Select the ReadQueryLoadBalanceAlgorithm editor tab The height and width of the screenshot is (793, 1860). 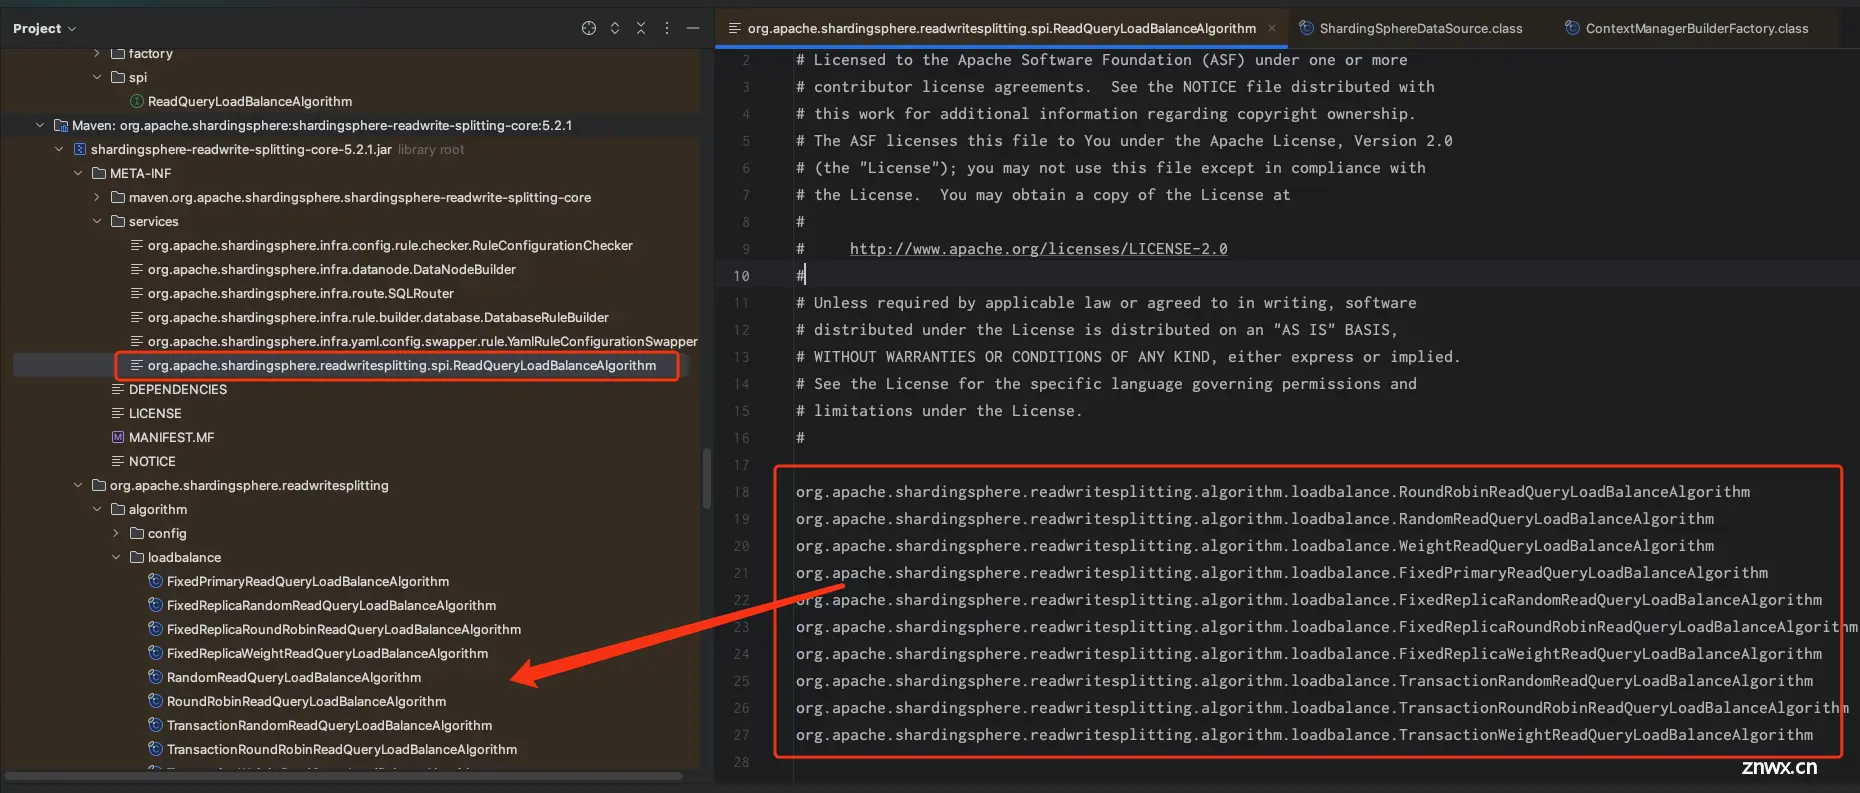pyautogui.click(x=1001, y=28)
